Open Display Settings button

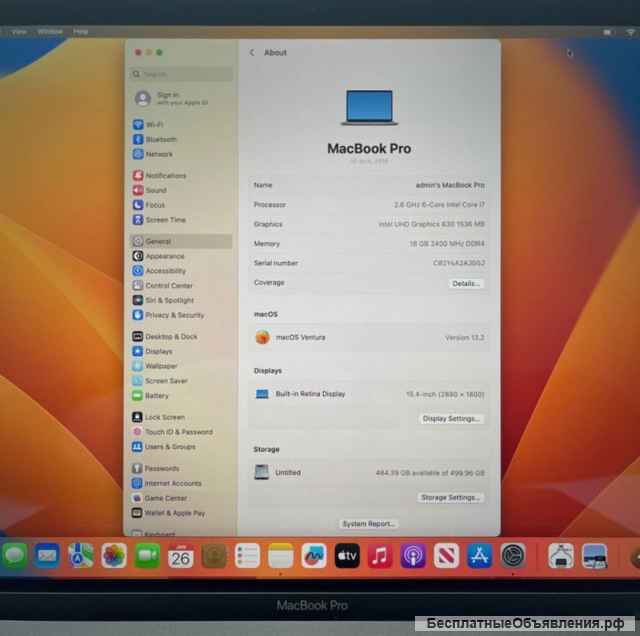coord(451,418)
